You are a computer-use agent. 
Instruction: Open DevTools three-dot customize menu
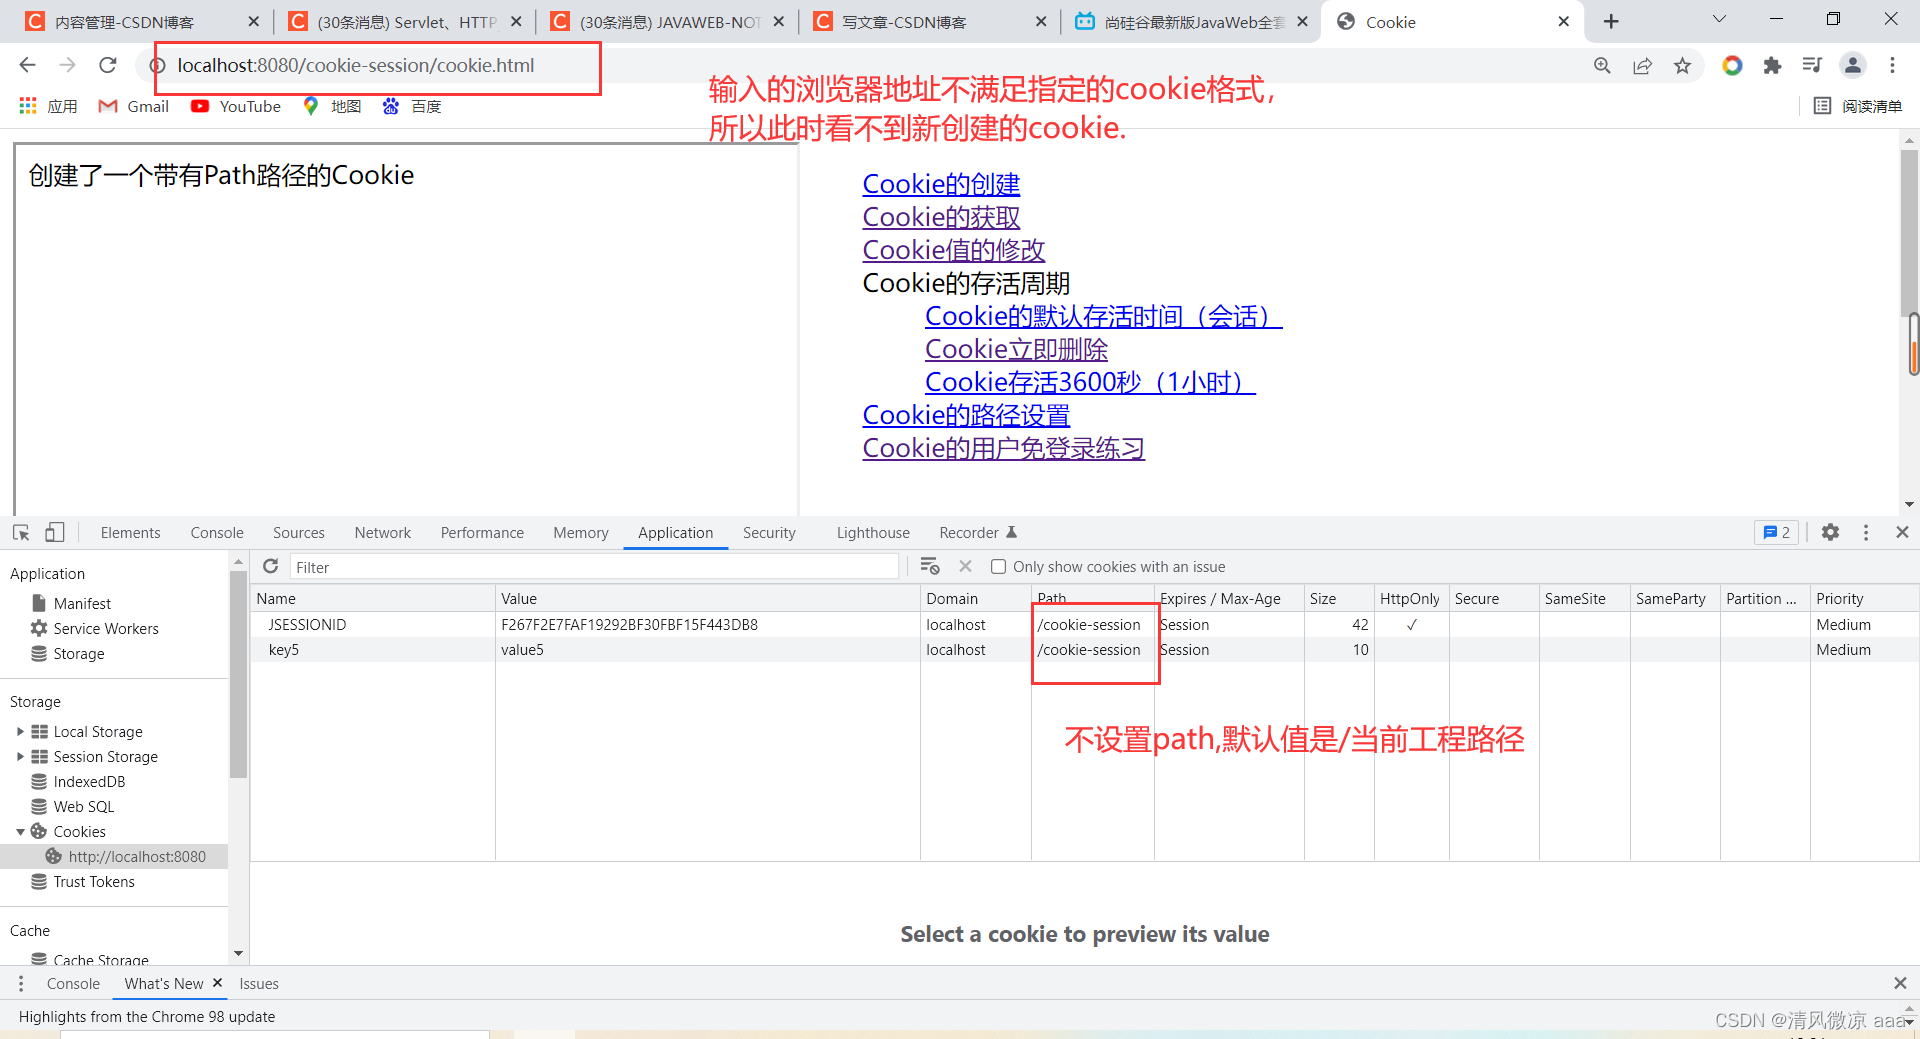(x=1866, y=532)
